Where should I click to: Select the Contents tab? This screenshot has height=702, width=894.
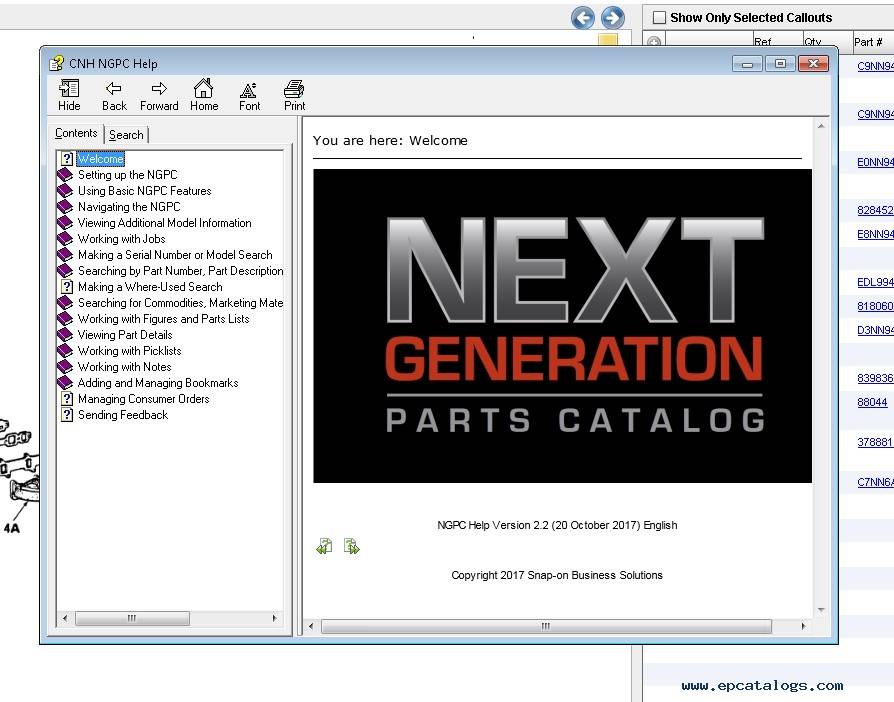click(76, 134)
